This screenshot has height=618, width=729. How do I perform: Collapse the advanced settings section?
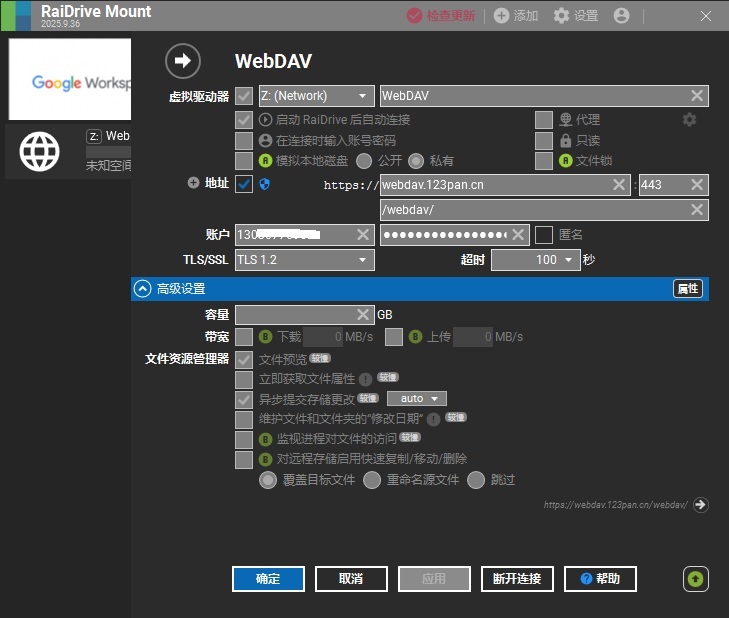click(x=142, y=289)
